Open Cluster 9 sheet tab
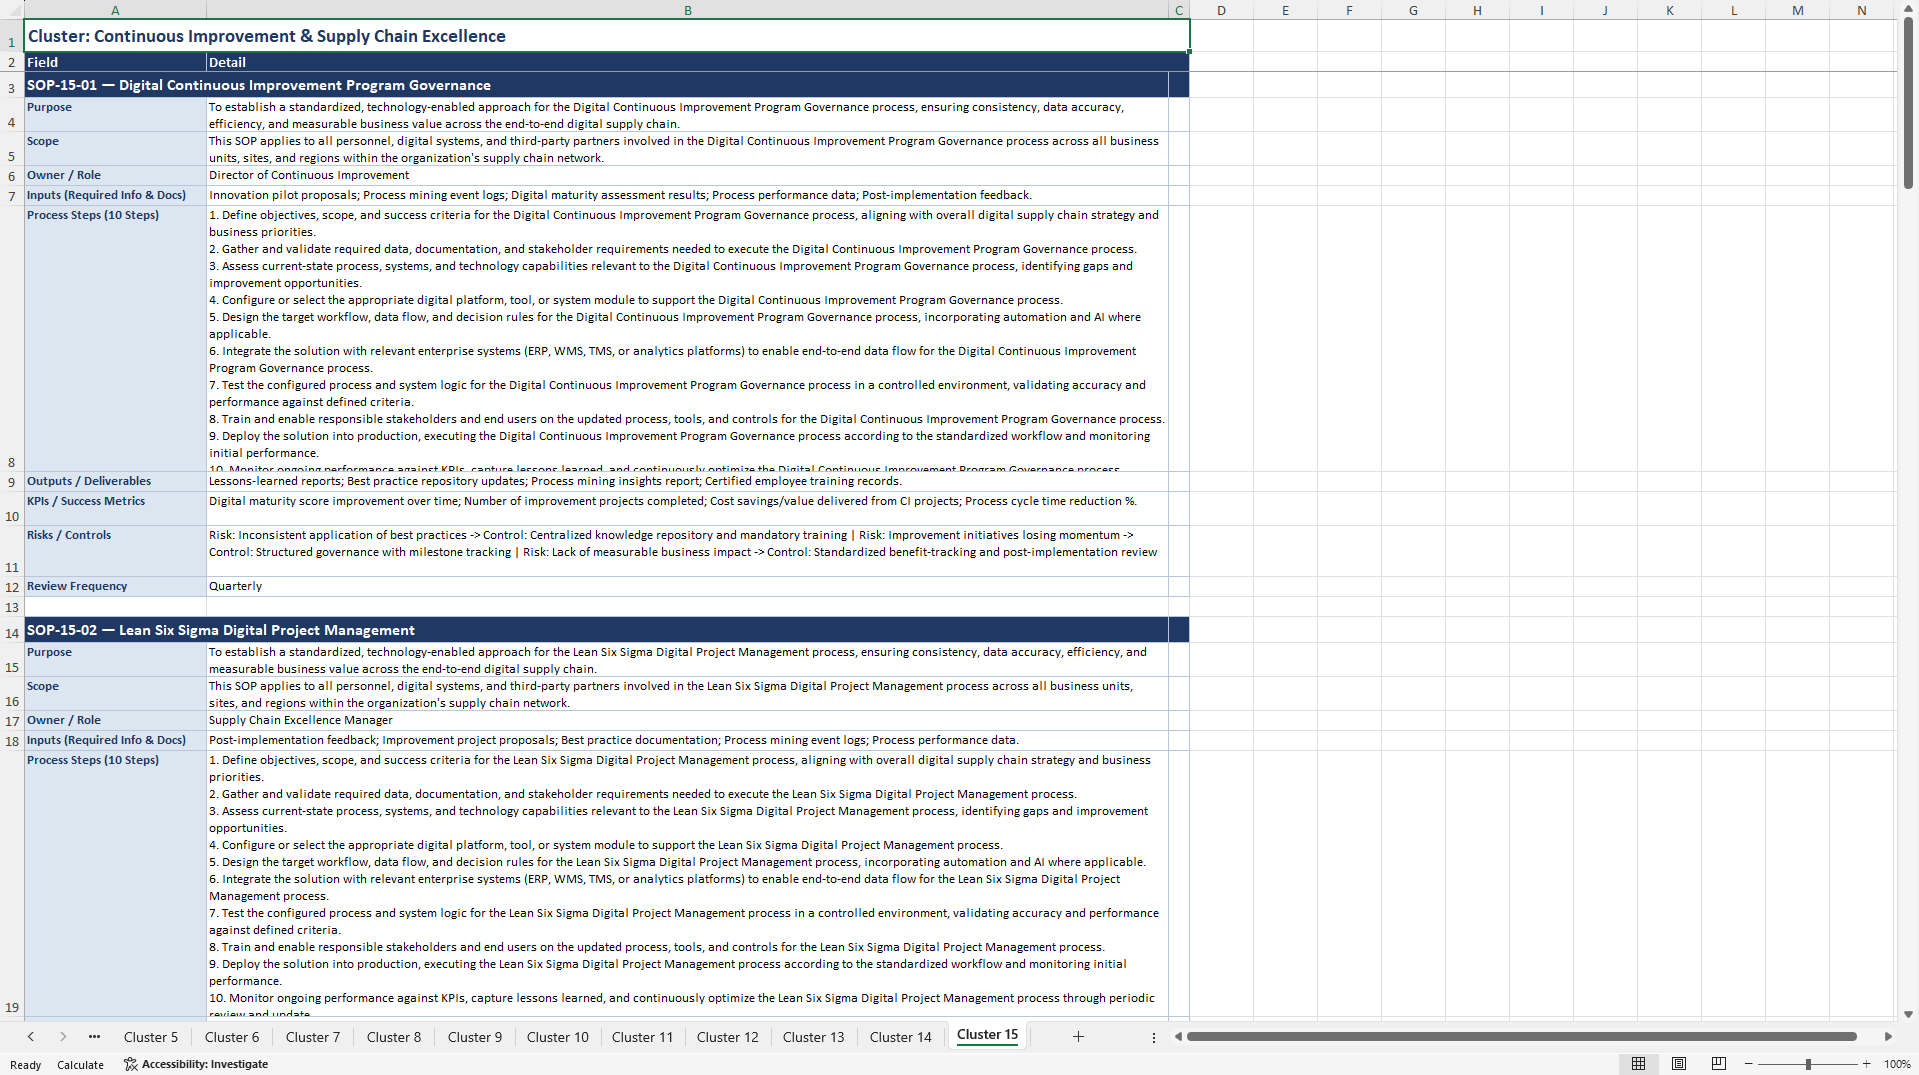This screenshot has height=1075, width=1919. tap(475, 1037)
